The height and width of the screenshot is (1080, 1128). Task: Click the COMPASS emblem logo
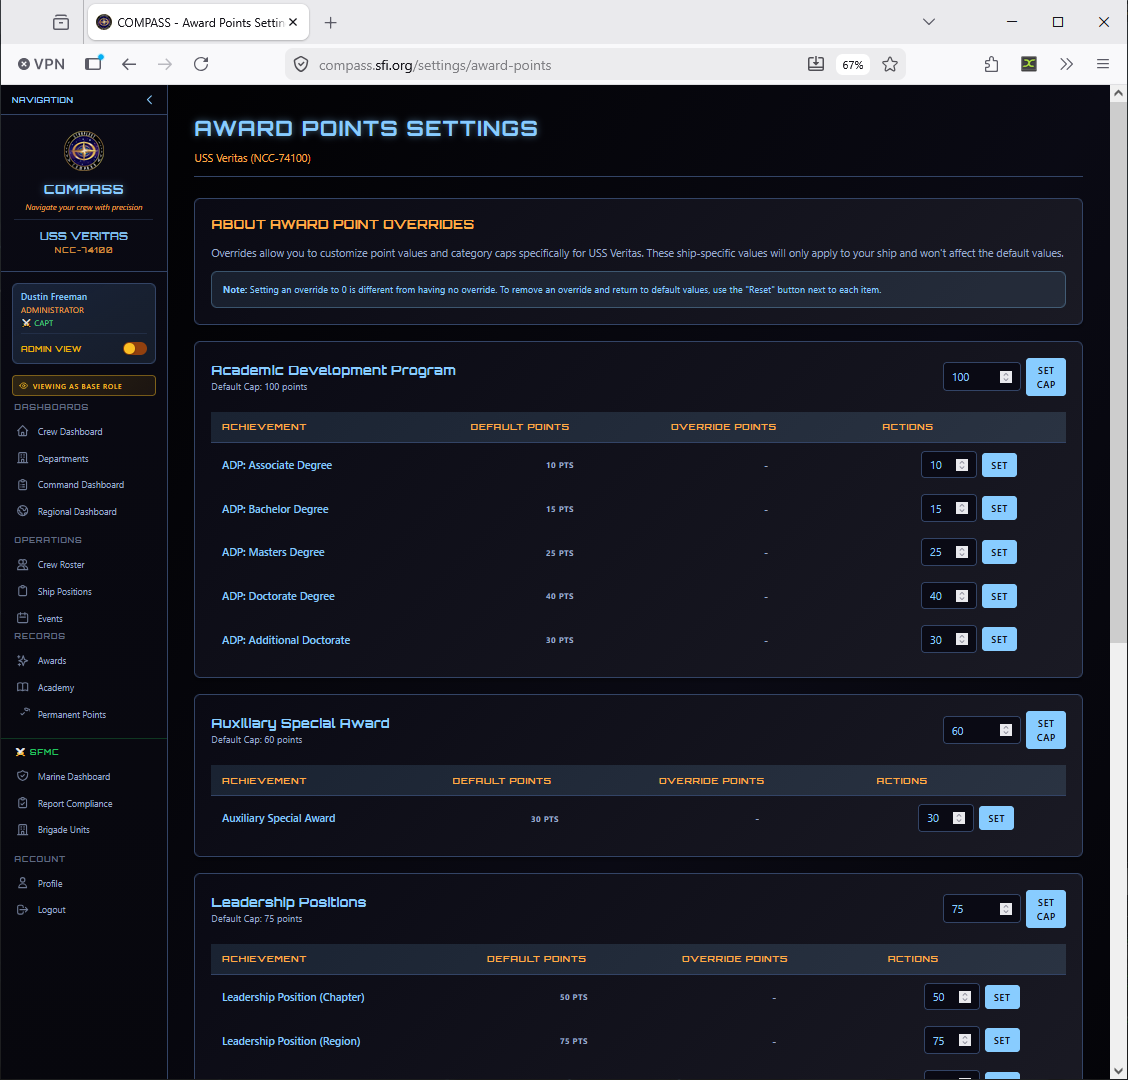point(84,151)
